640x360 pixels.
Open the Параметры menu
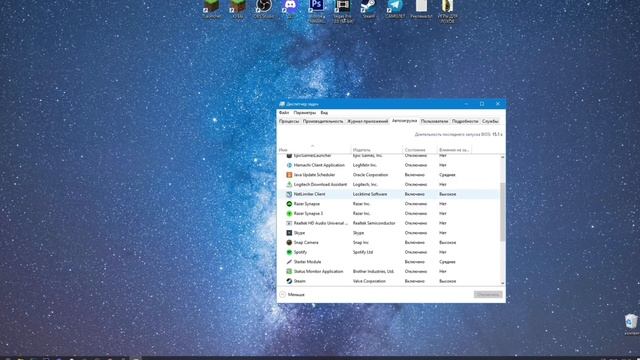(305, 113)
